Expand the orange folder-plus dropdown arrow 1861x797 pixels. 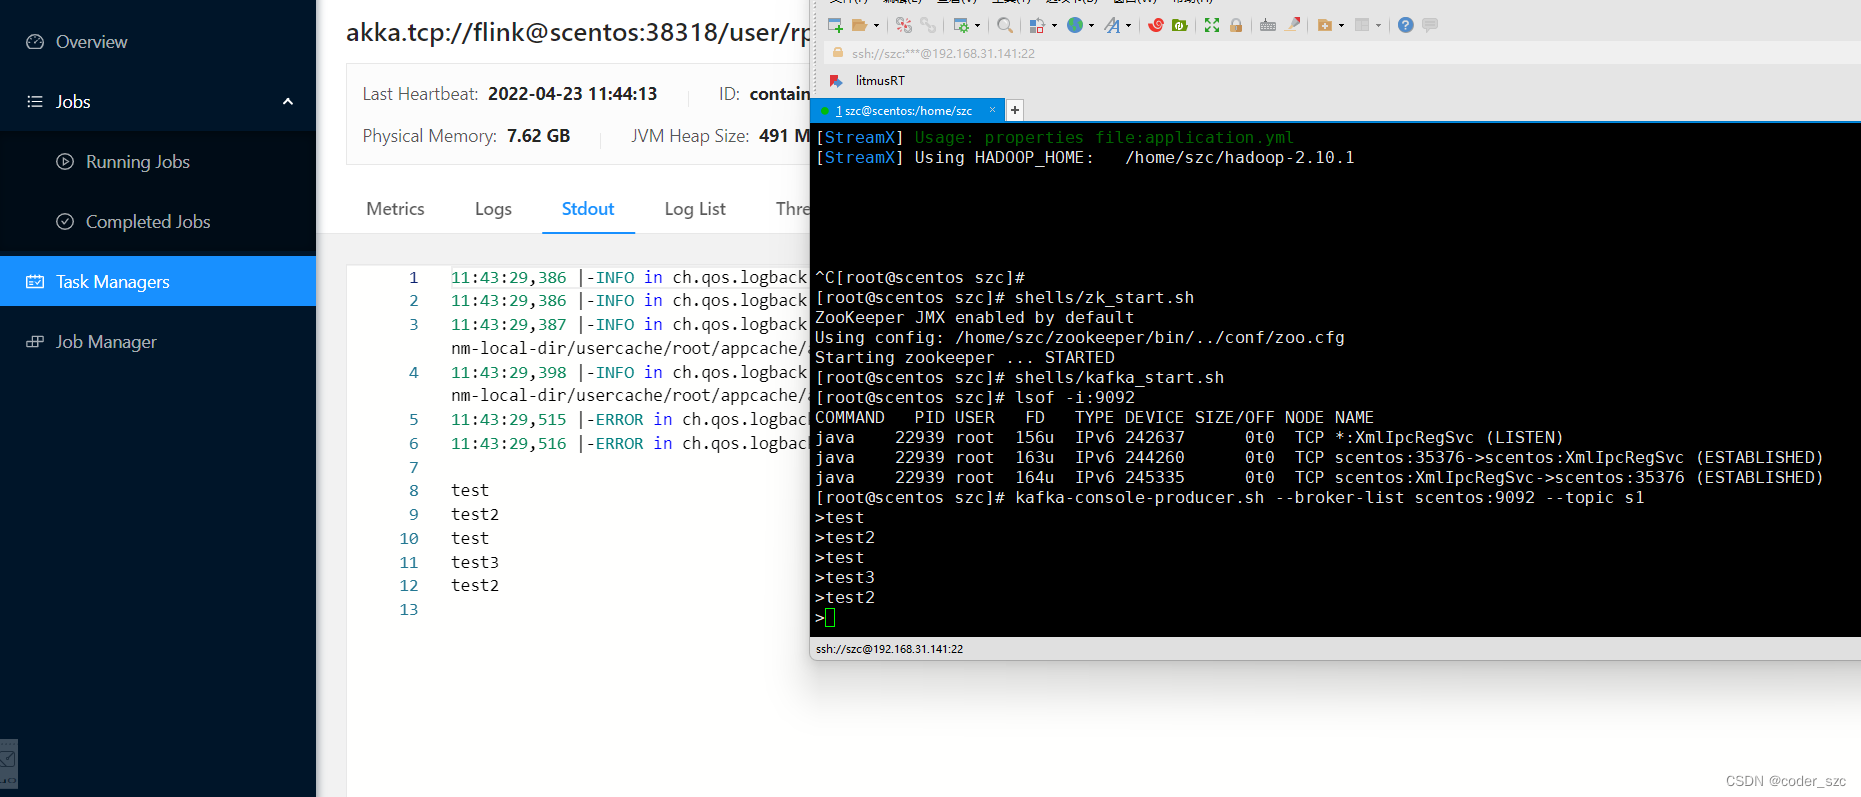click(x=1341, y=26)
